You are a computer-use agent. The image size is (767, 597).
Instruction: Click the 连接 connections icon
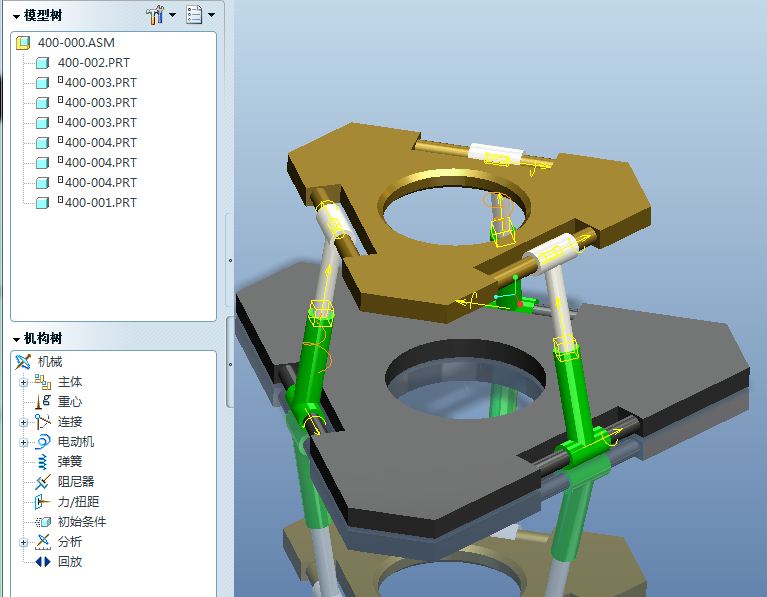coord(43,422)
